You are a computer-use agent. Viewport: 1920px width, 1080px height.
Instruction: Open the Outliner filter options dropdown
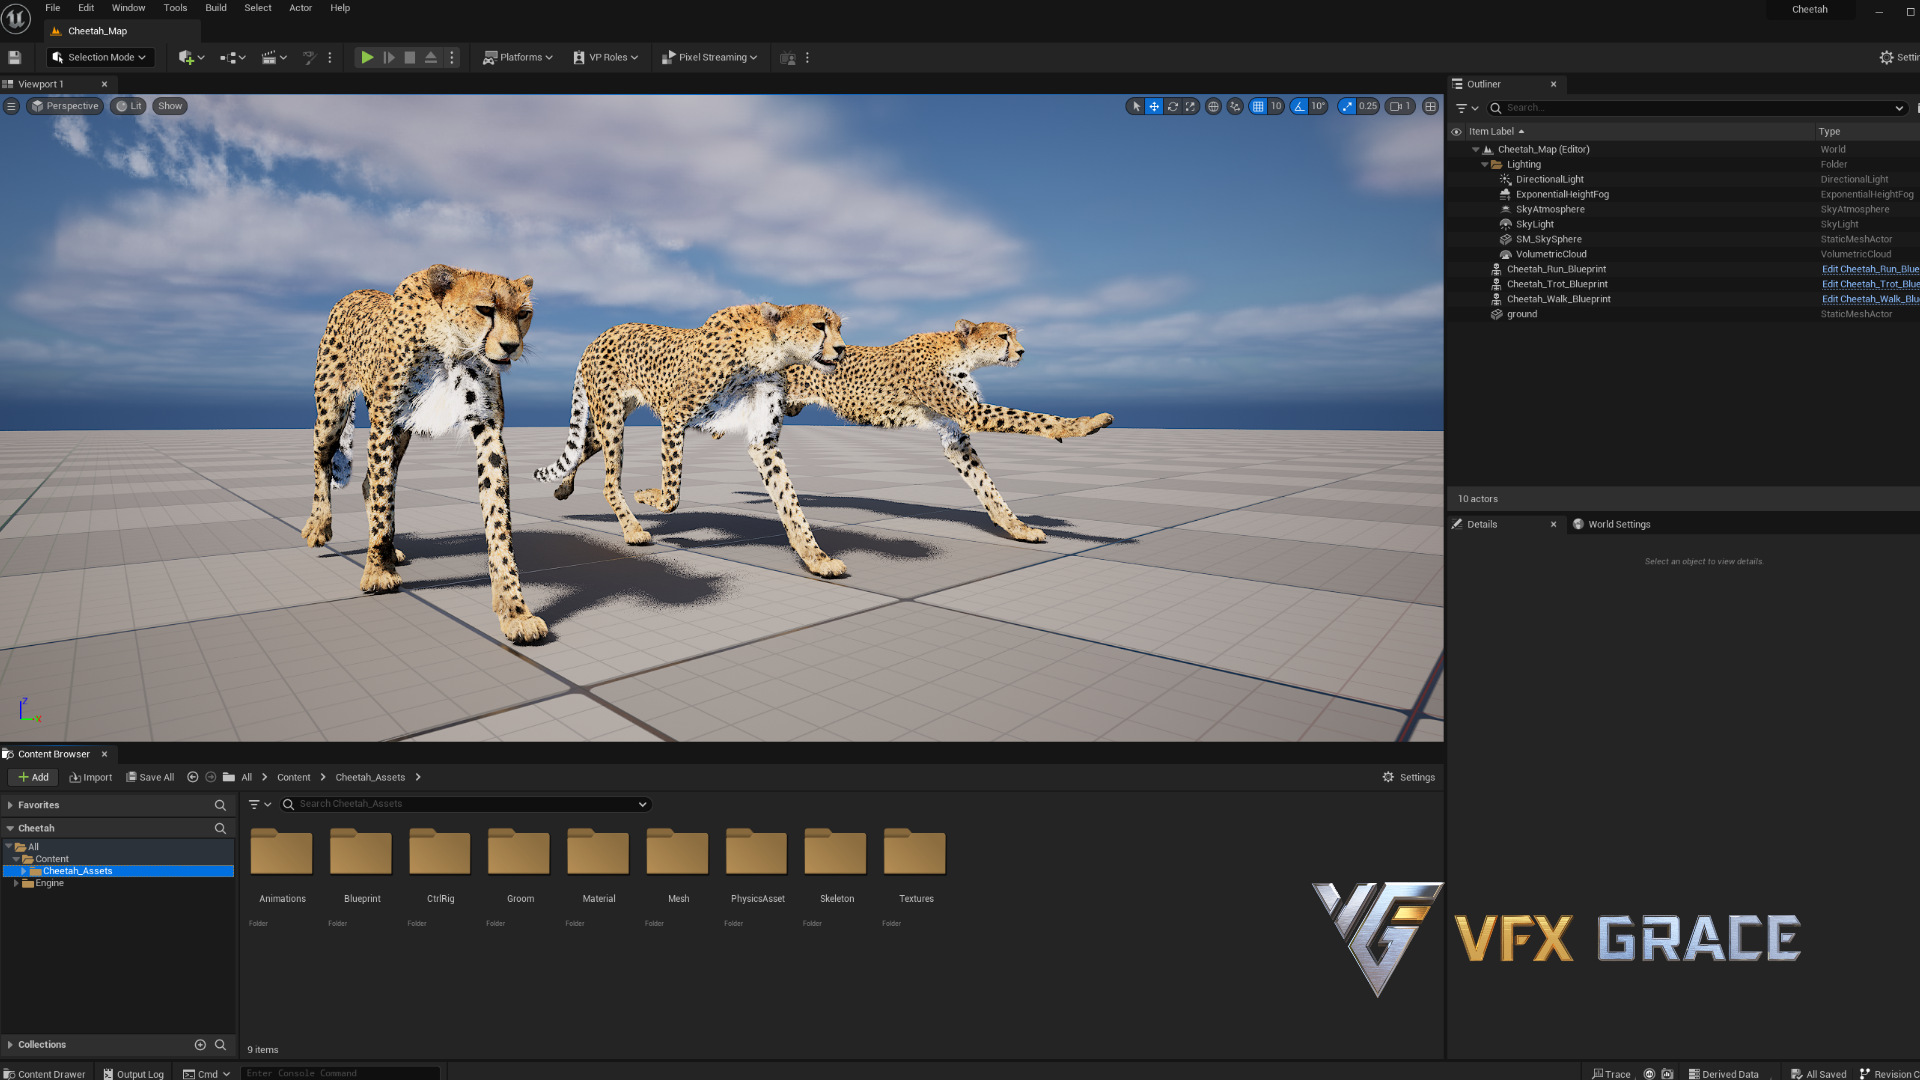(1467, 108)
